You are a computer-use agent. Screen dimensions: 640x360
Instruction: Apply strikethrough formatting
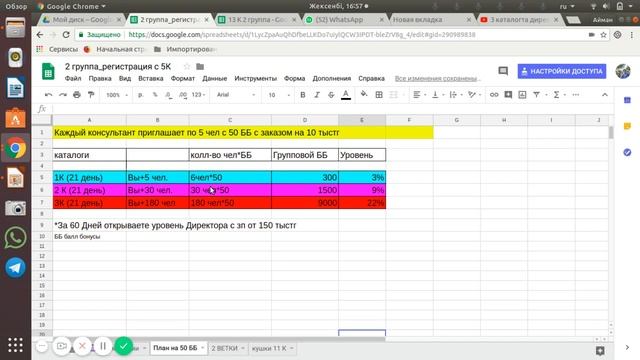tap(331, 95)
